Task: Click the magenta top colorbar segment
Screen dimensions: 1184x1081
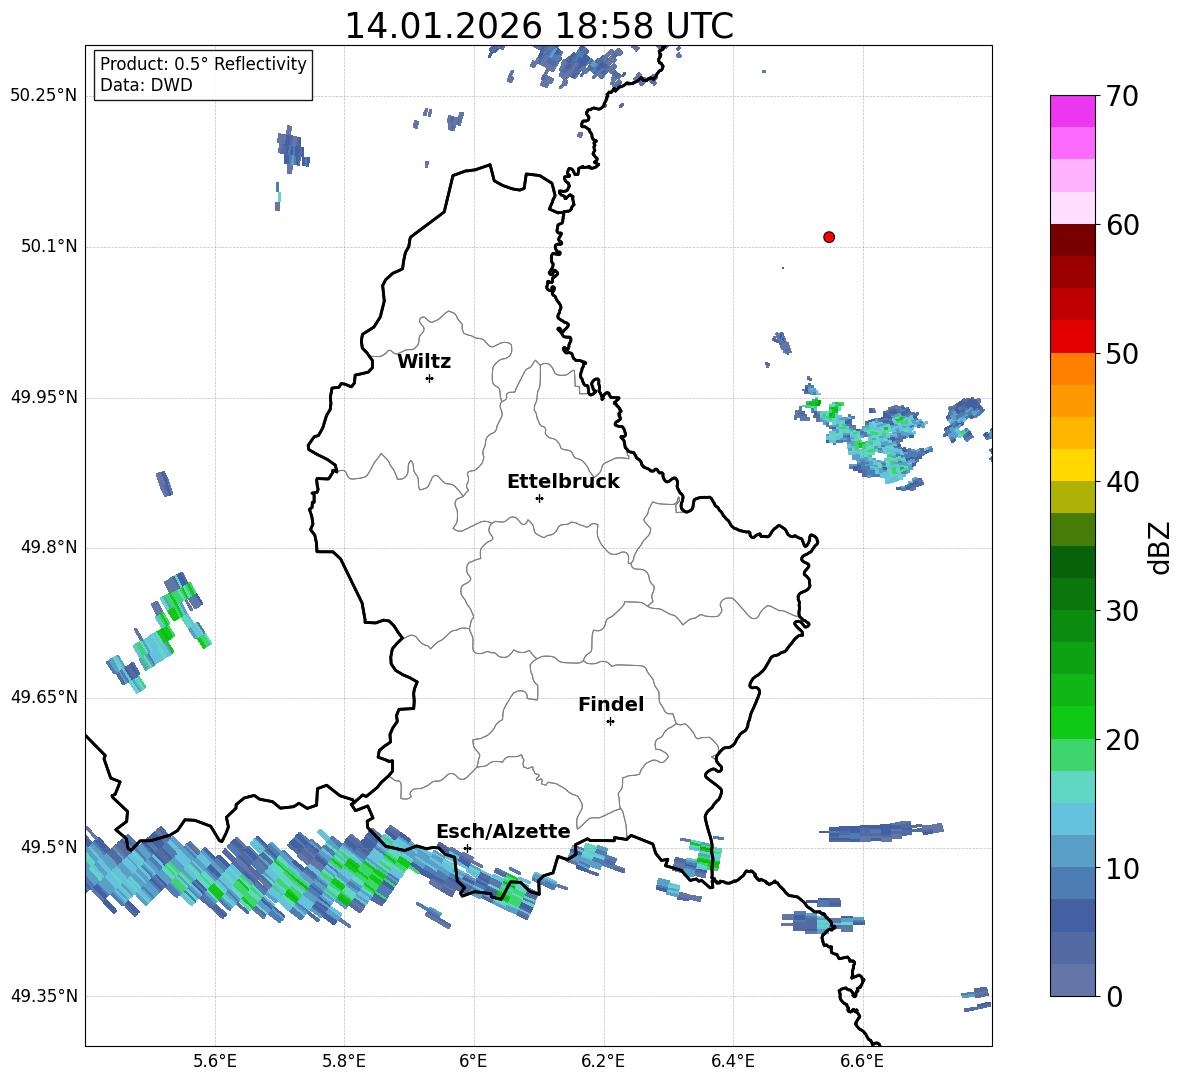Action: (x=1072, y=111)
